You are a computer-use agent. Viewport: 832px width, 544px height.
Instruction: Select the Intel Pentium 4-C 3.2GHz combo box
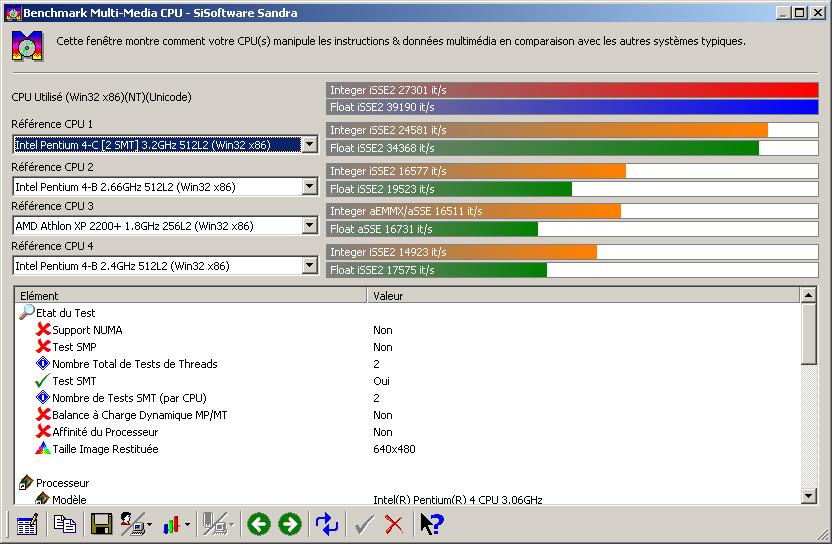tap(165, 144)
